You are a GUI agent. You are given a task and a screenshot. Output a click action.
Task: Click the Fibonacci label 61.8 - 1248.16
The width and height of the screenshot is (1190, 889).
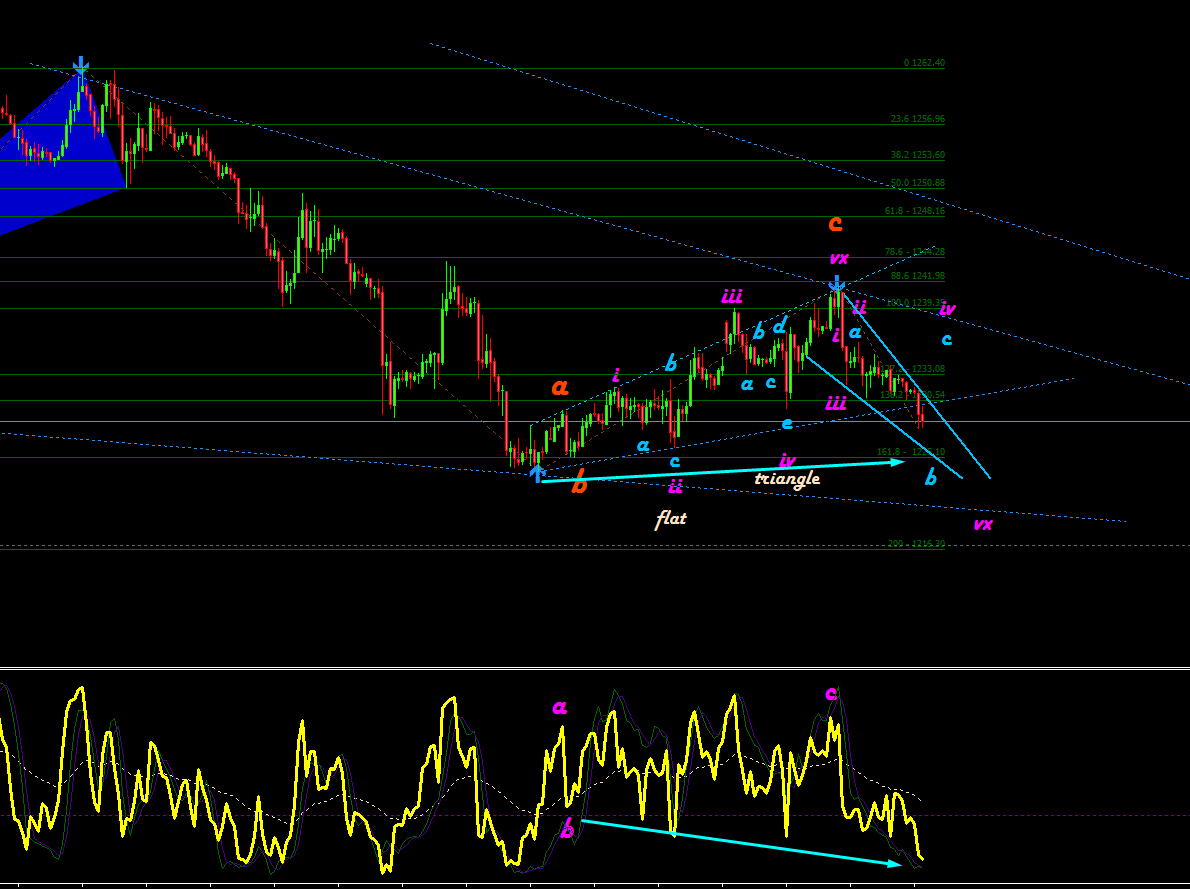click(x=915, y=211)
